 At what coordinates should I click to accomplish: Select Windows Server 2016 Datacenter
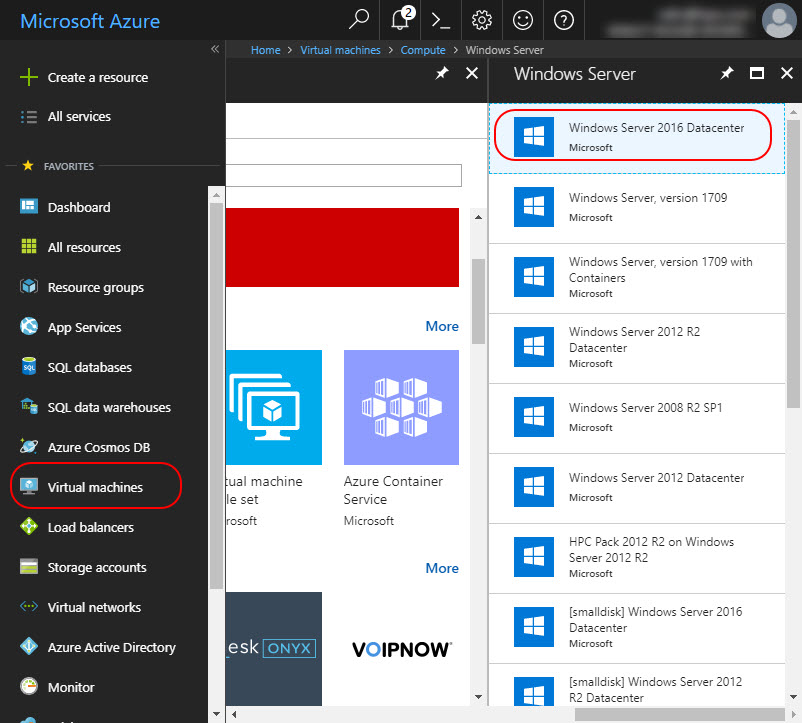tap(637, 138)
